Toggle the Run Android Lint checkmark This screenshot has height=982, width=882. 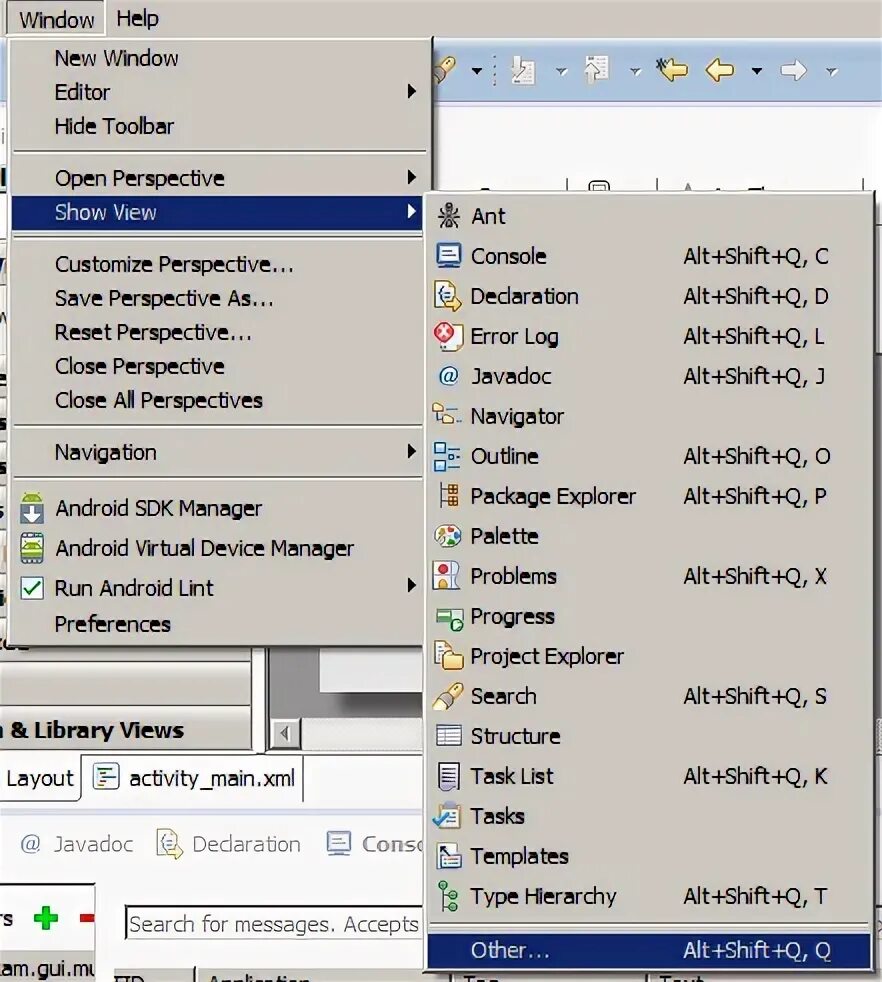point(32,588)
